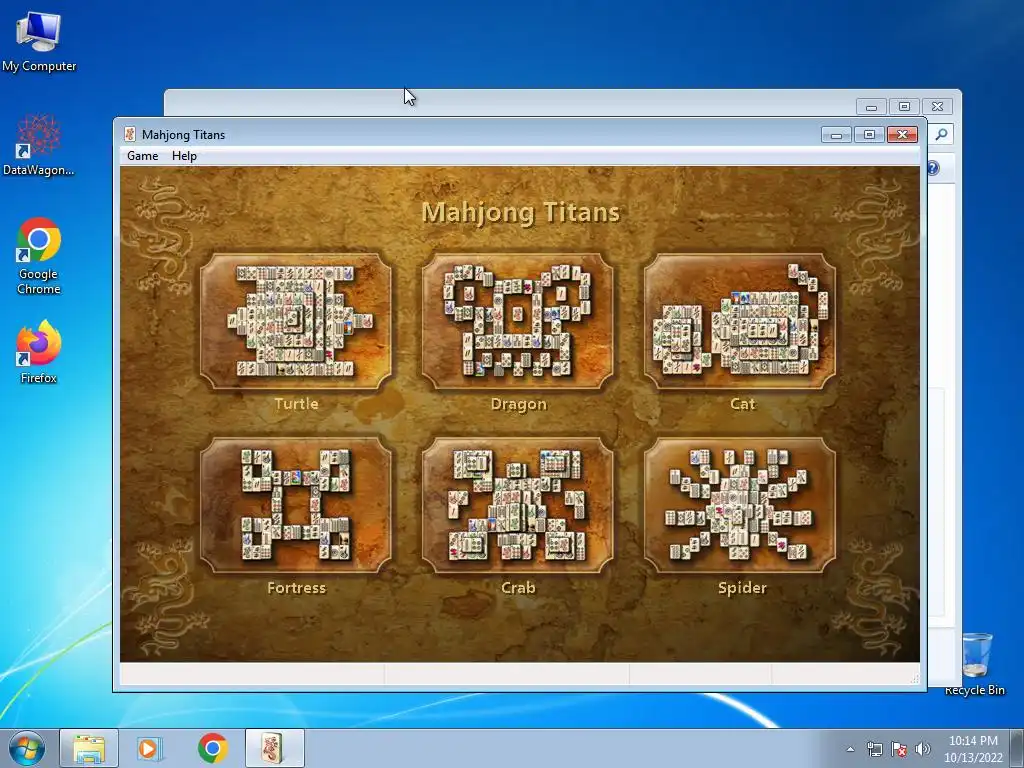1024x768 pixels.
Task: Close the Mahjong Titans window
Action: 903,135
